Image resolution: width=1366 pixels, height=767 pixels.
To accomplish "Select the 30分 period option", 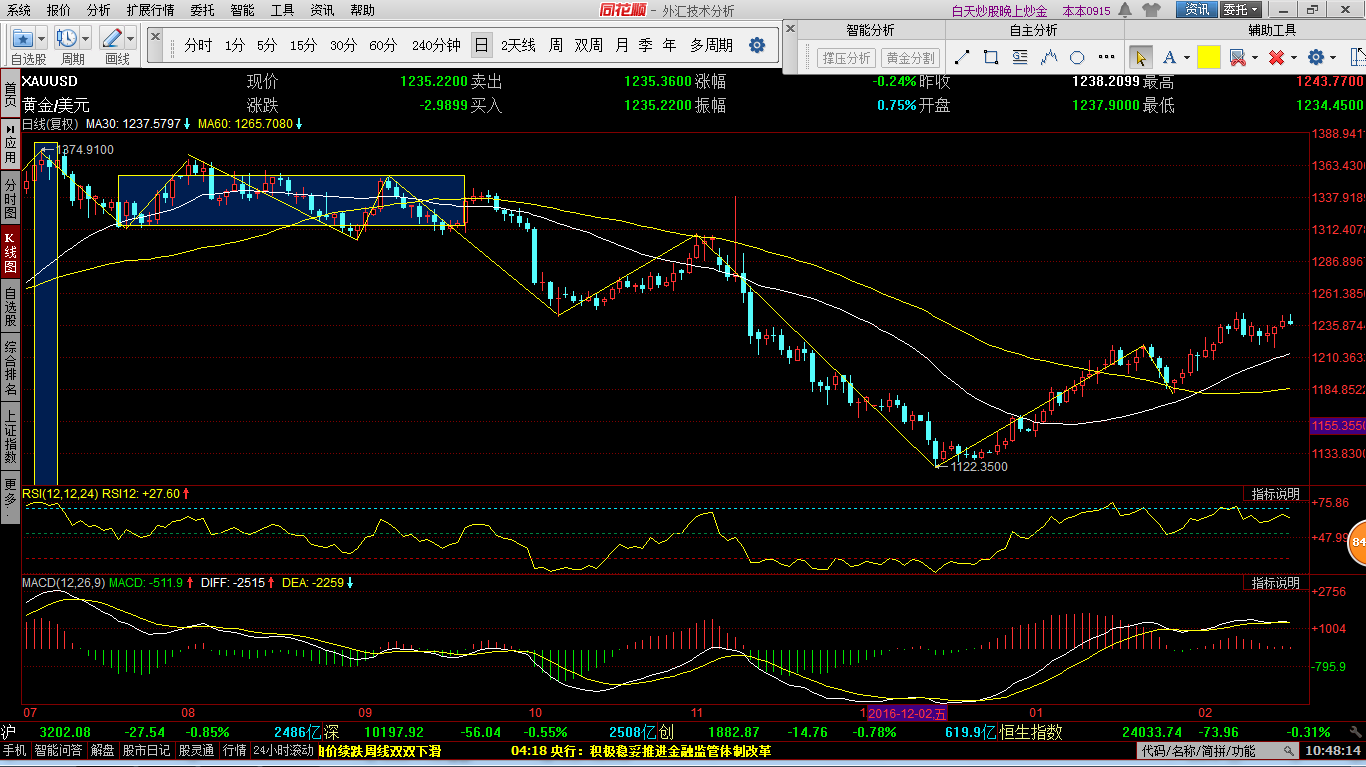I will click(x=343, y=46).
